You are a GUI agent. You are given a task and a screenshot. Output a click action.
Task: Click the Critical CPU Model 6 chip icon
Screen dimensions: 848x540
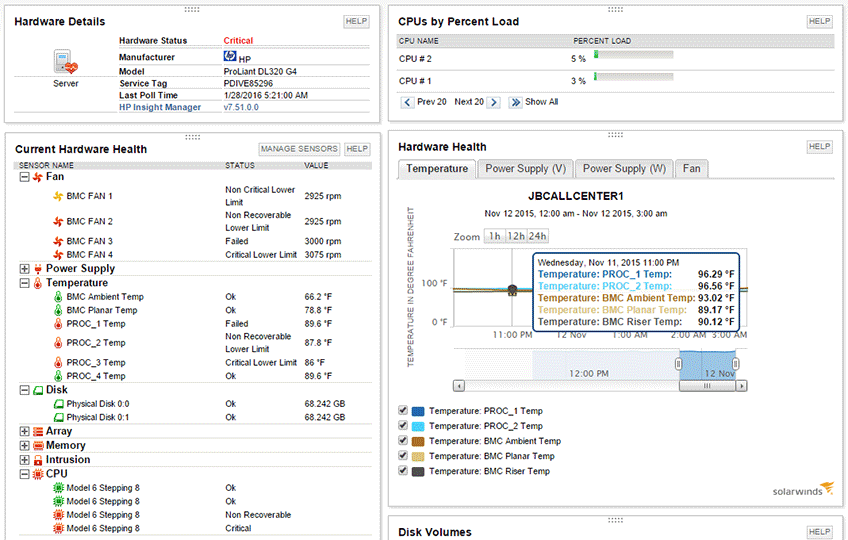click(58, 529)
